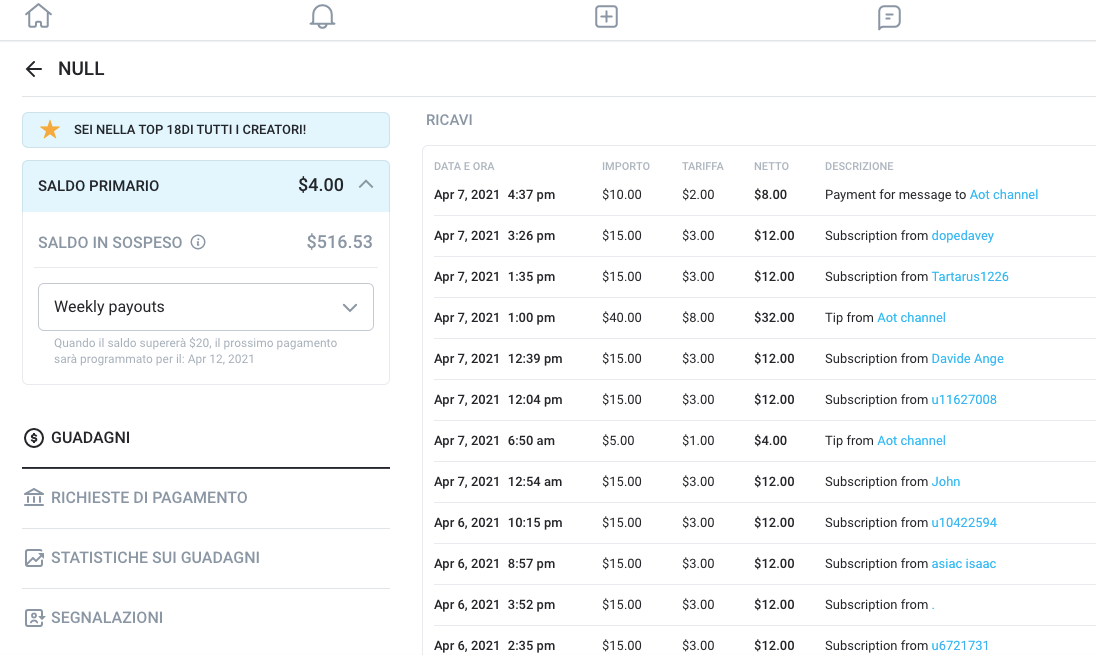The image size is (1096, 655).
Task: Open the notifications bell
Action: point(322,16)
